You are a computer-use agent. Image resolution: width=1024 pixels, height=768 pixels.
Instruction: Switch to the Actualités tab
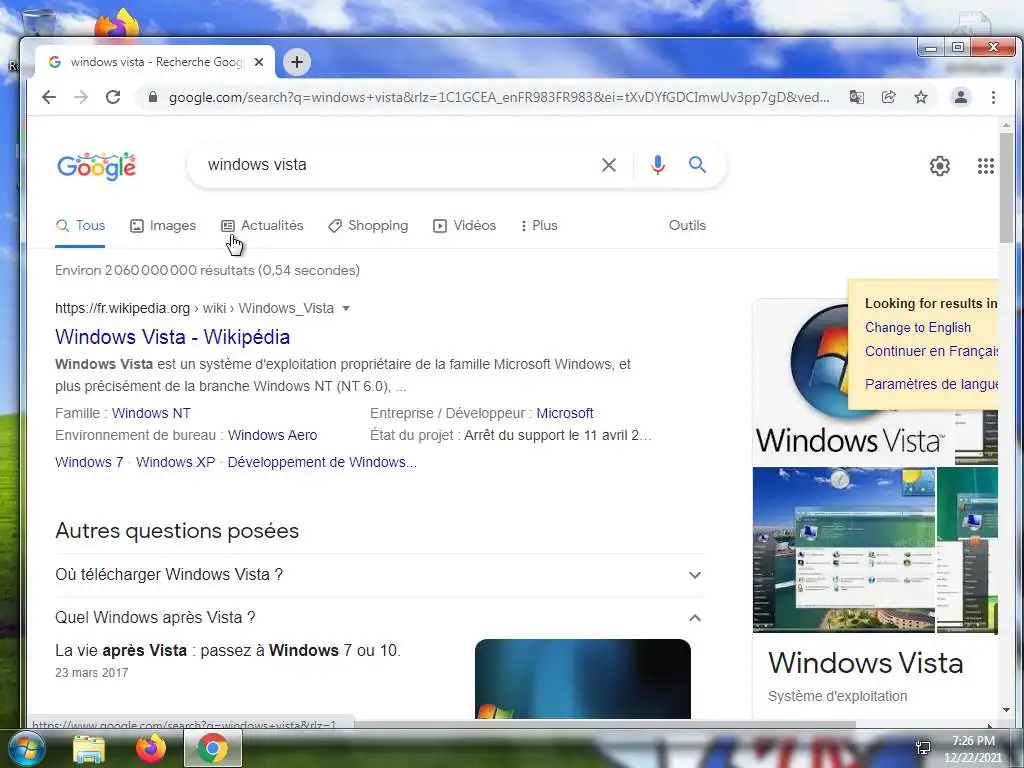[262, 225]
